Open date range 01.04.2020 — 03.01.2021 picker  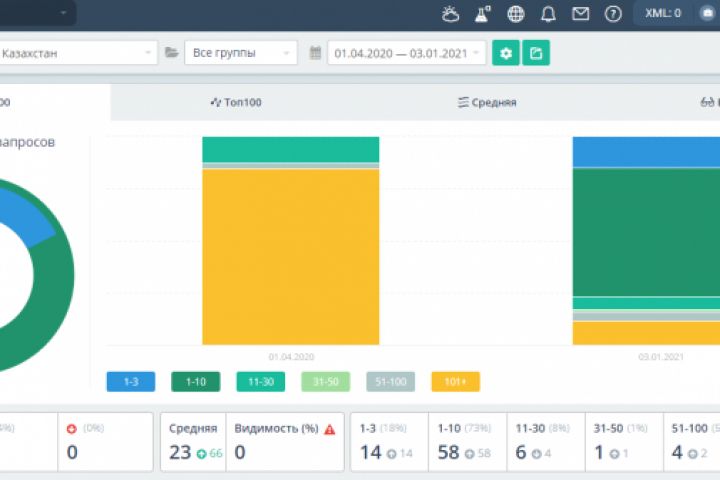pyautogui.click(x=406, y=53)
